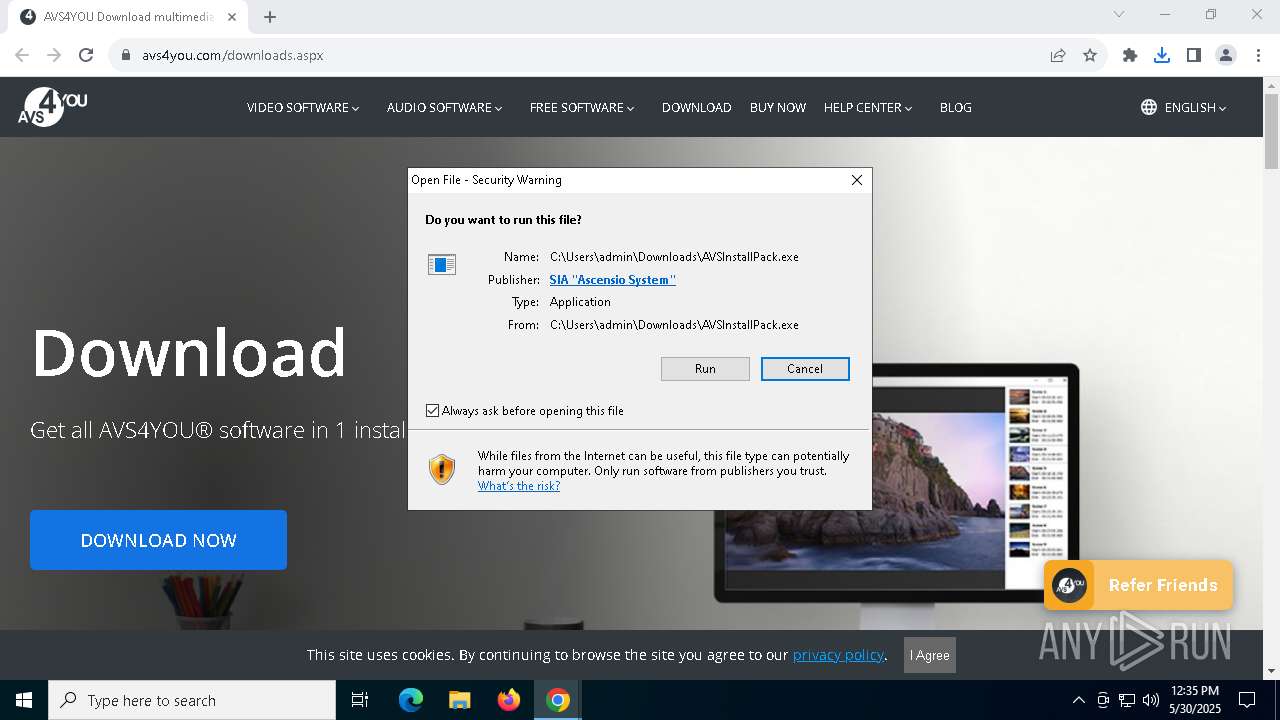Go back in Chrome
This screenshot has width=1280, height=720.
22,55
